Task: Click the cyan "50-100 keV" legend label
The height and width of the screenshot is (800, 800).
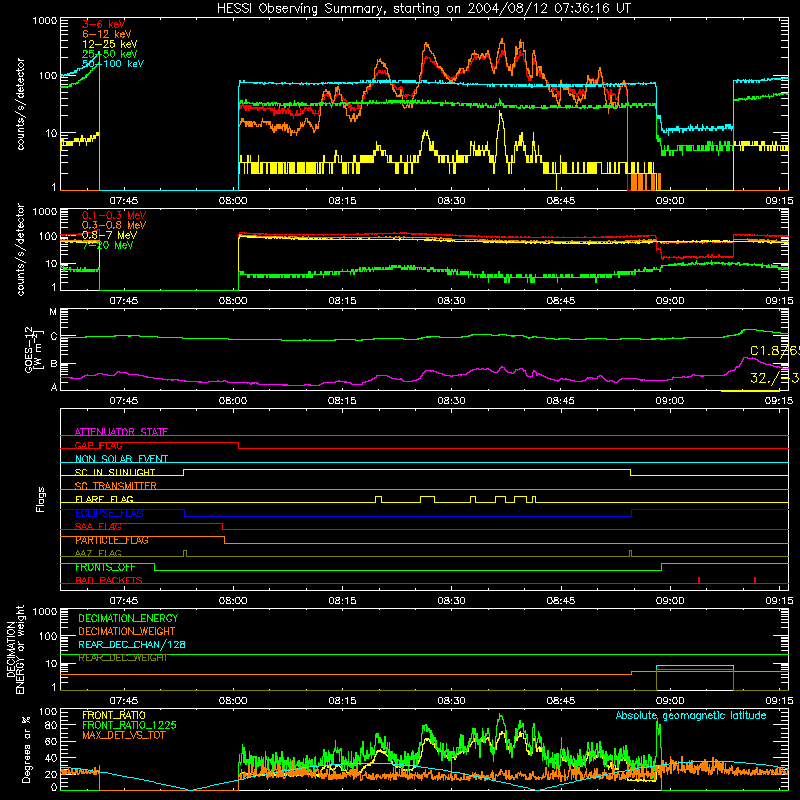Action: (113, 64)
